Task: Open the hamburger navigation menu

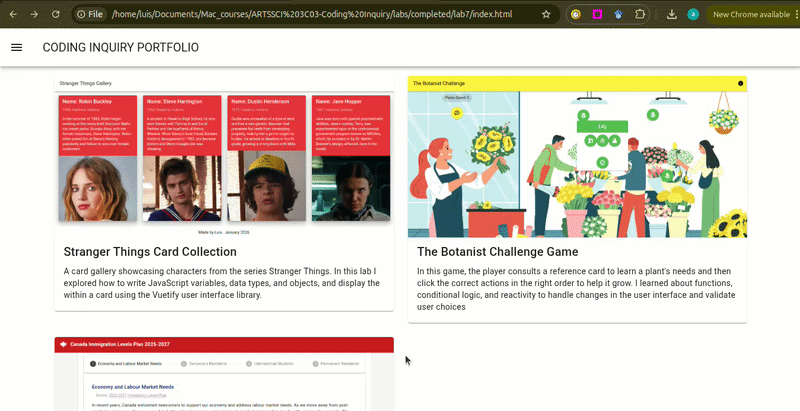Action: click(16, 47)
